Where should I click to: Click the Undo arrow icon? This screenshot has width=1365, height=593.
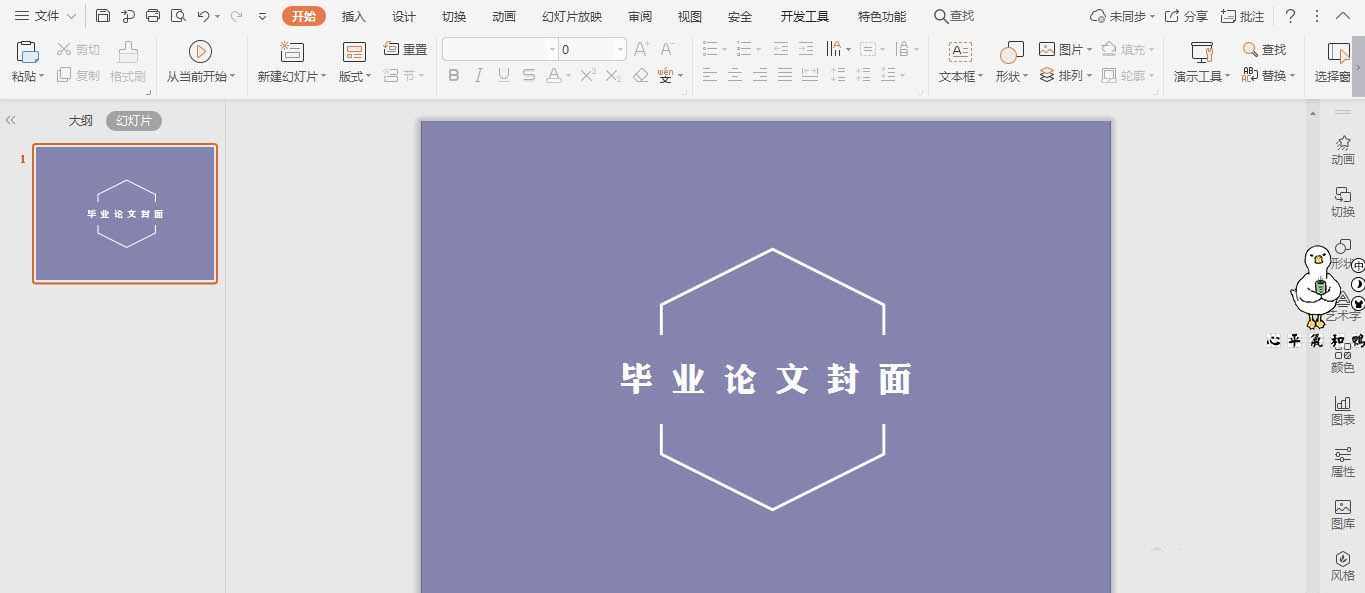pyautogui.click(x=203, y=16)
